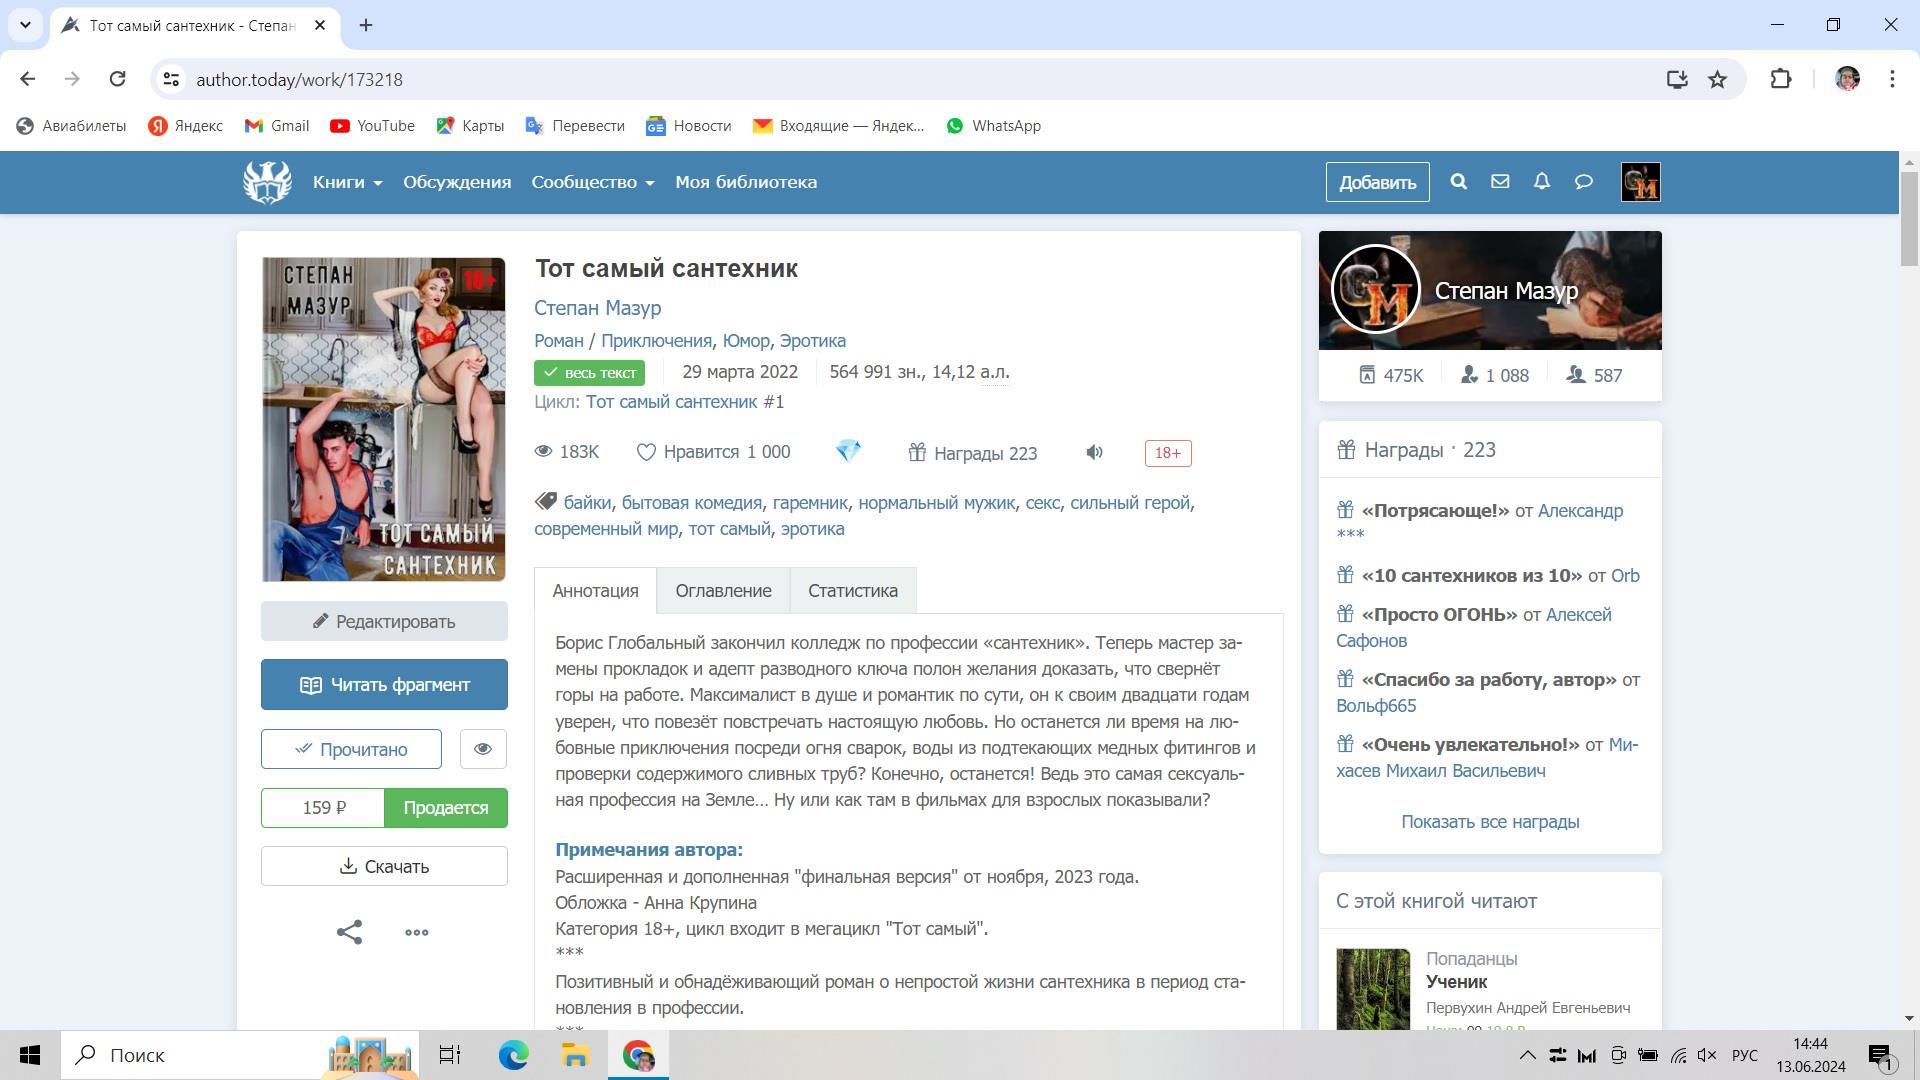Click the share icon under Download button
The image size is (1920, 1080).
click(x=349, y=932)
